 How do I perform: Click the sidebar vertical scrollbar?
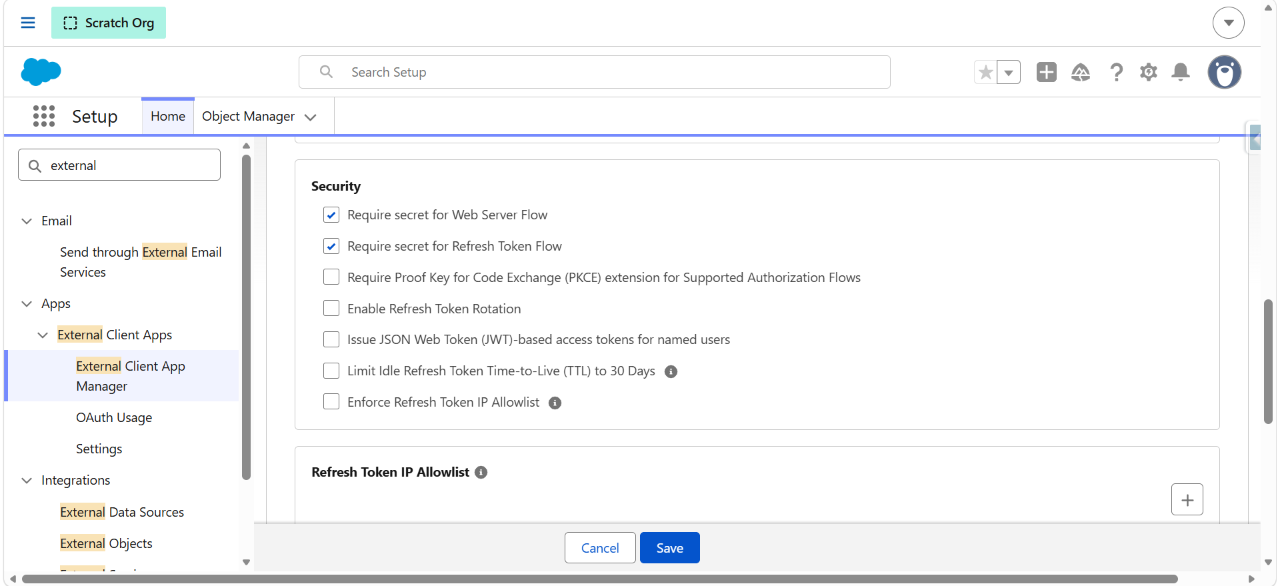pos(246,318)
